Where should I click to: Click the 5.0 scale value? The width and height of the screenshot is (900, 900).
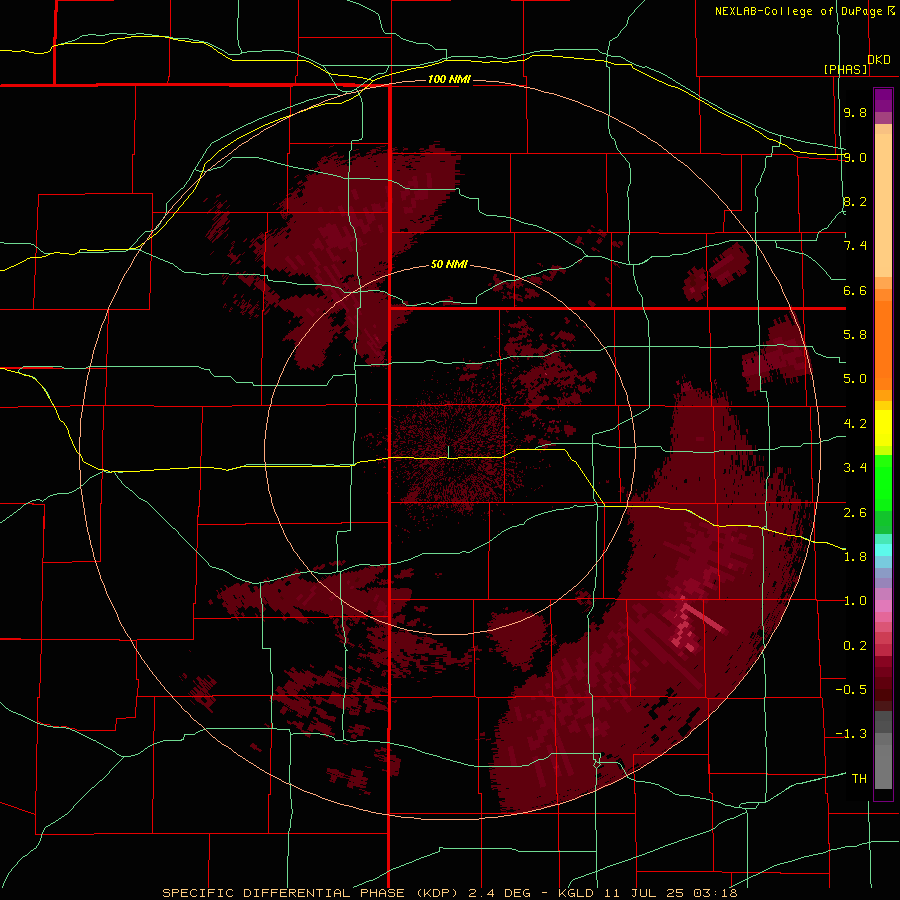855,379
